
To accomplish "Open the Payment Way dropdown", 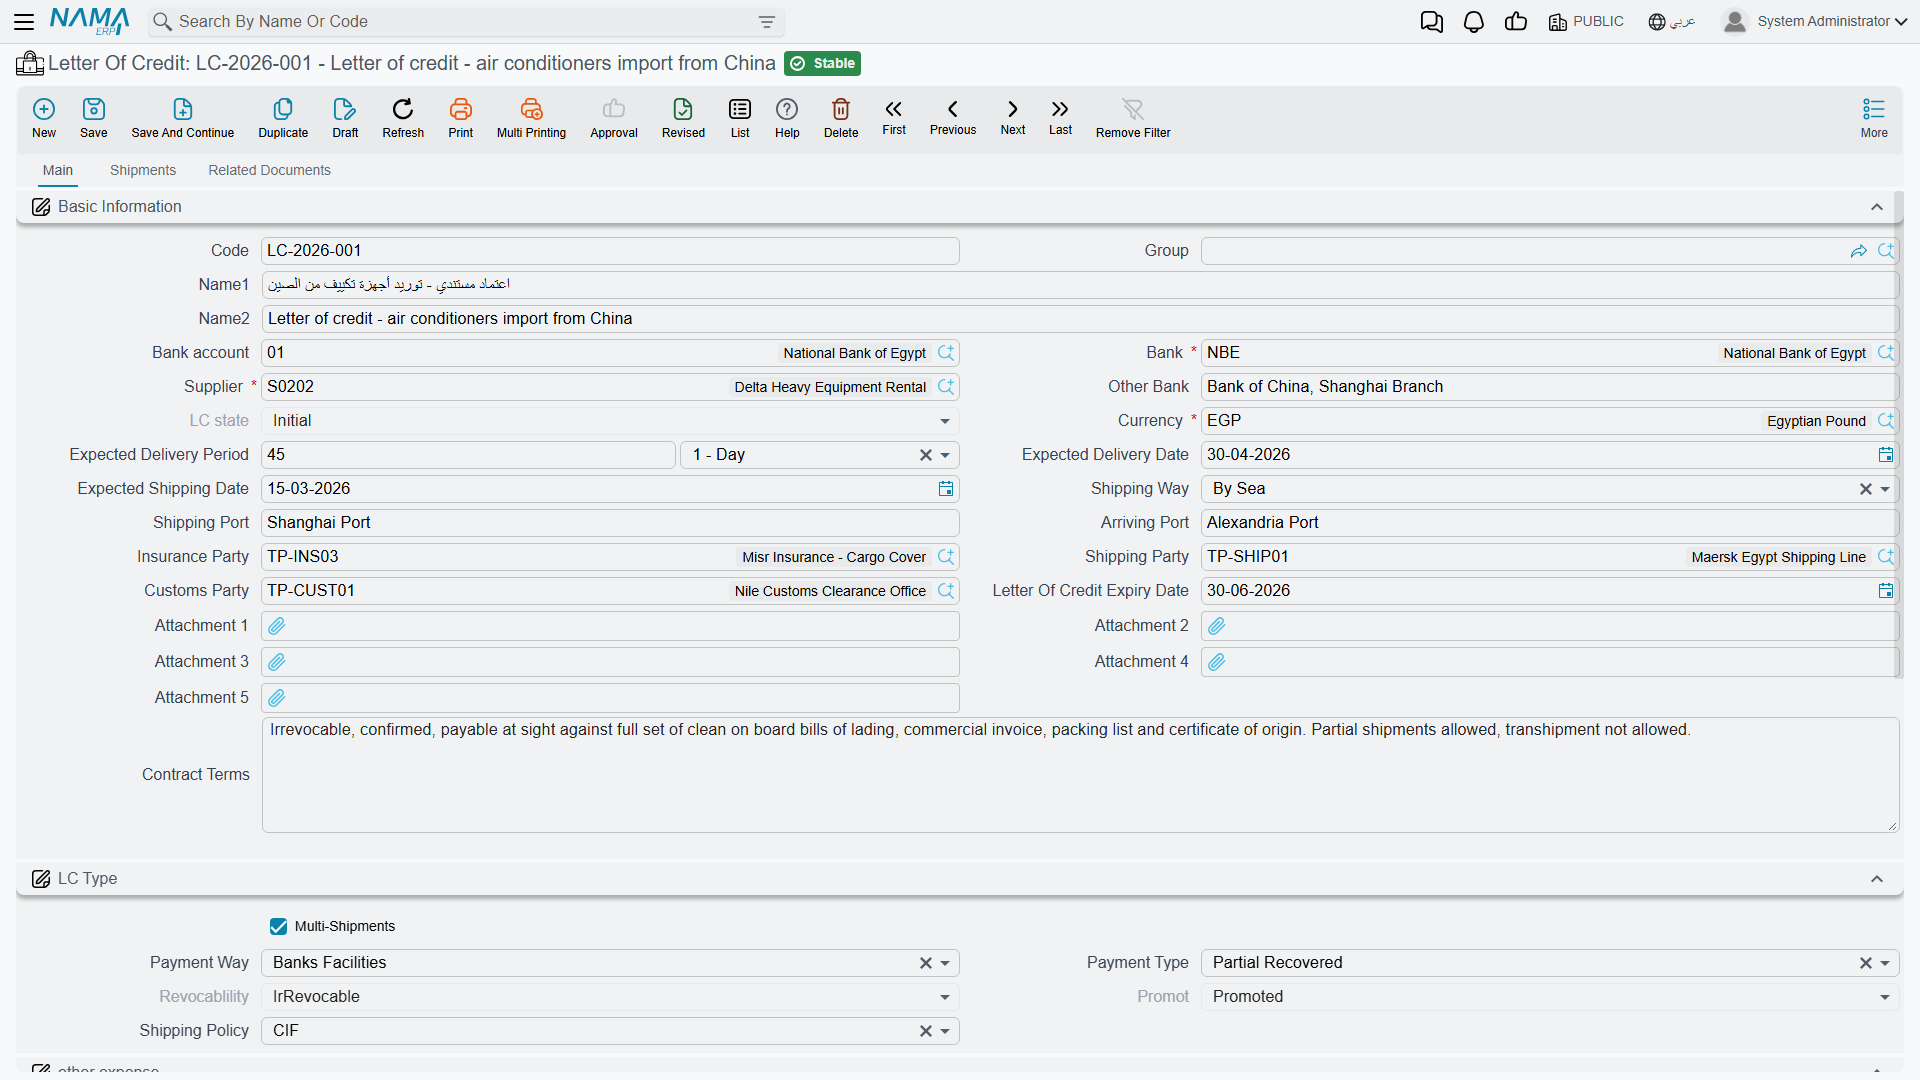I will [x=945, y=963].
